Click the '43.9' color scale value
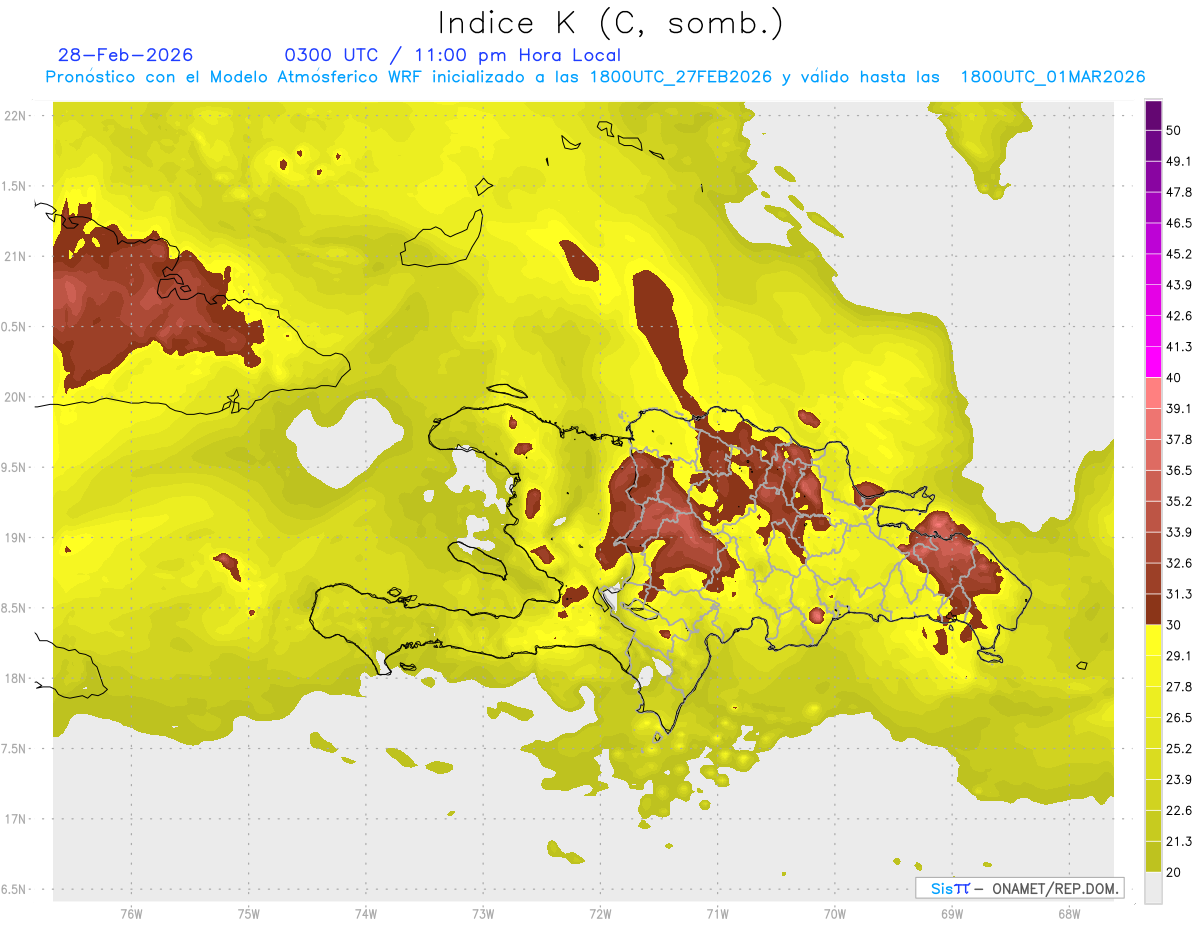1200x927 pixels. tap(1179, 285)
